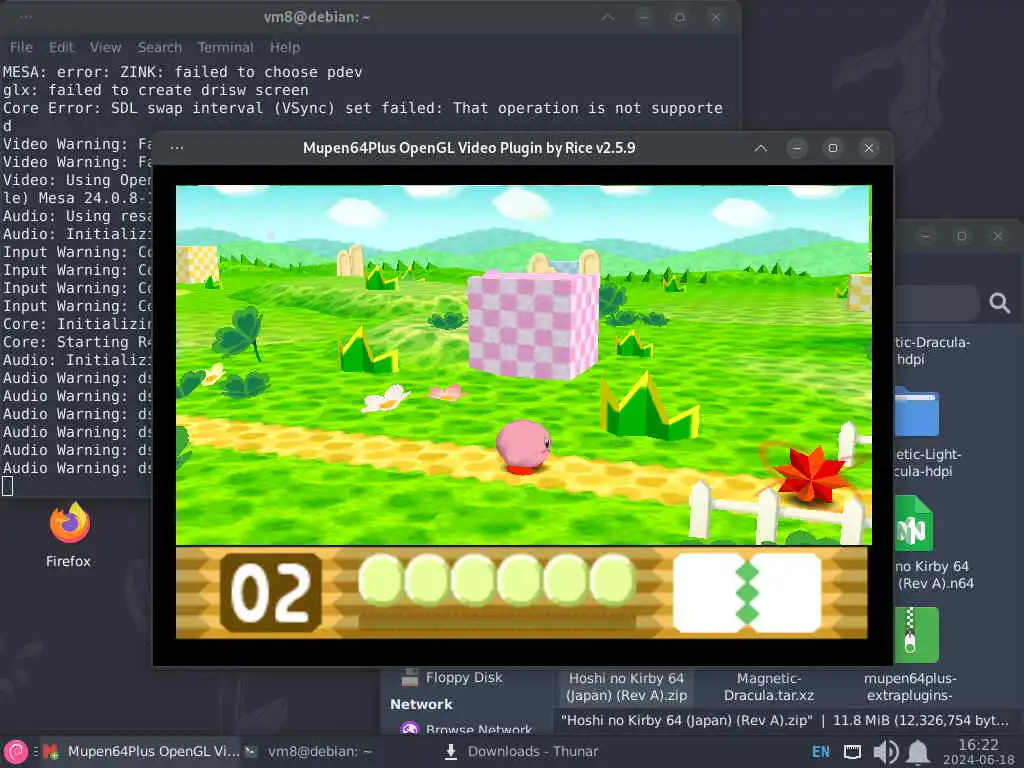1024x768 pixels.
Task: Open the volume speaker tray icon
Action: coord(886,752)
